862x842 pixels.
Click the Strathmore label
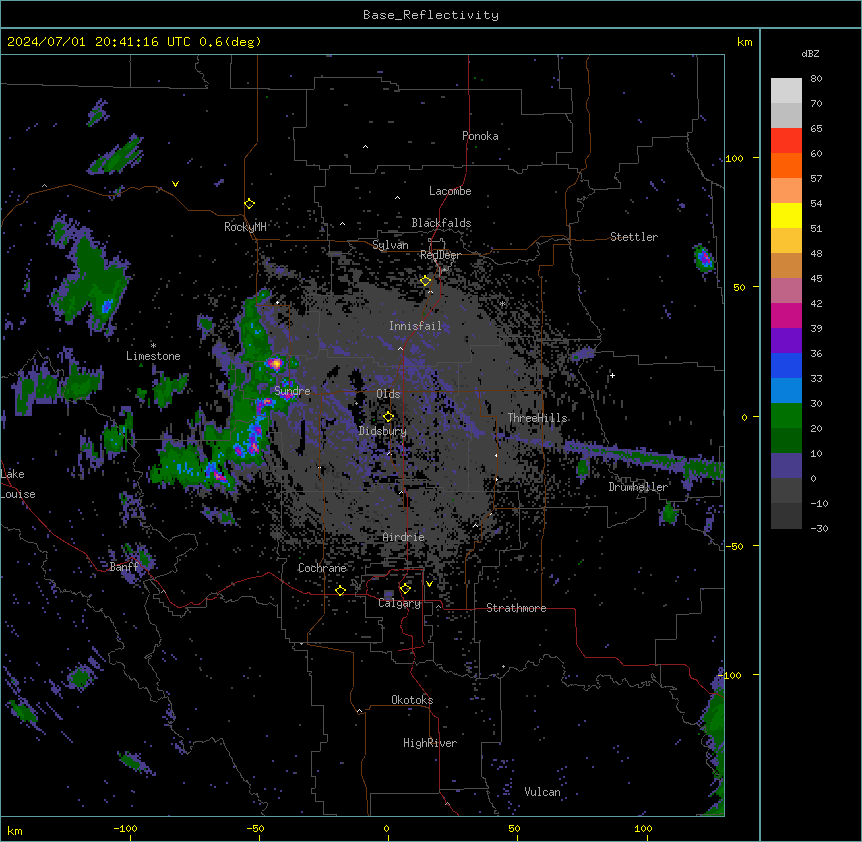(x=516, y=608)
